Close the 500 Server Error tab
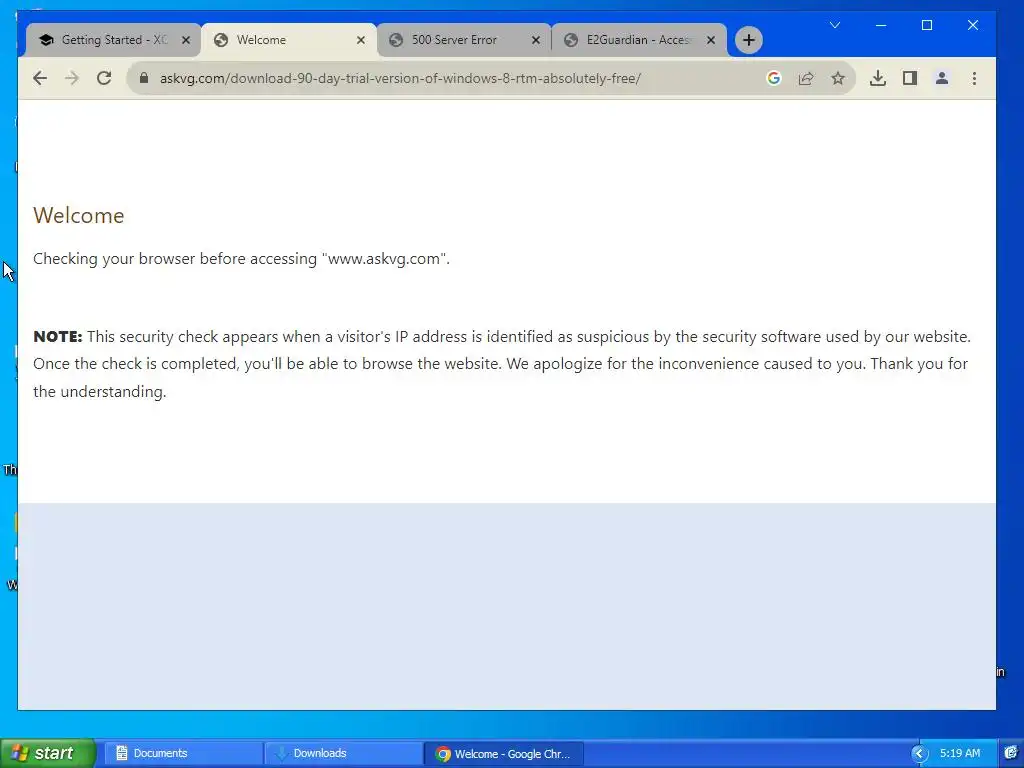Viewport: 1024px width, 768px height. pyautogui.click(x=536, y=40)
